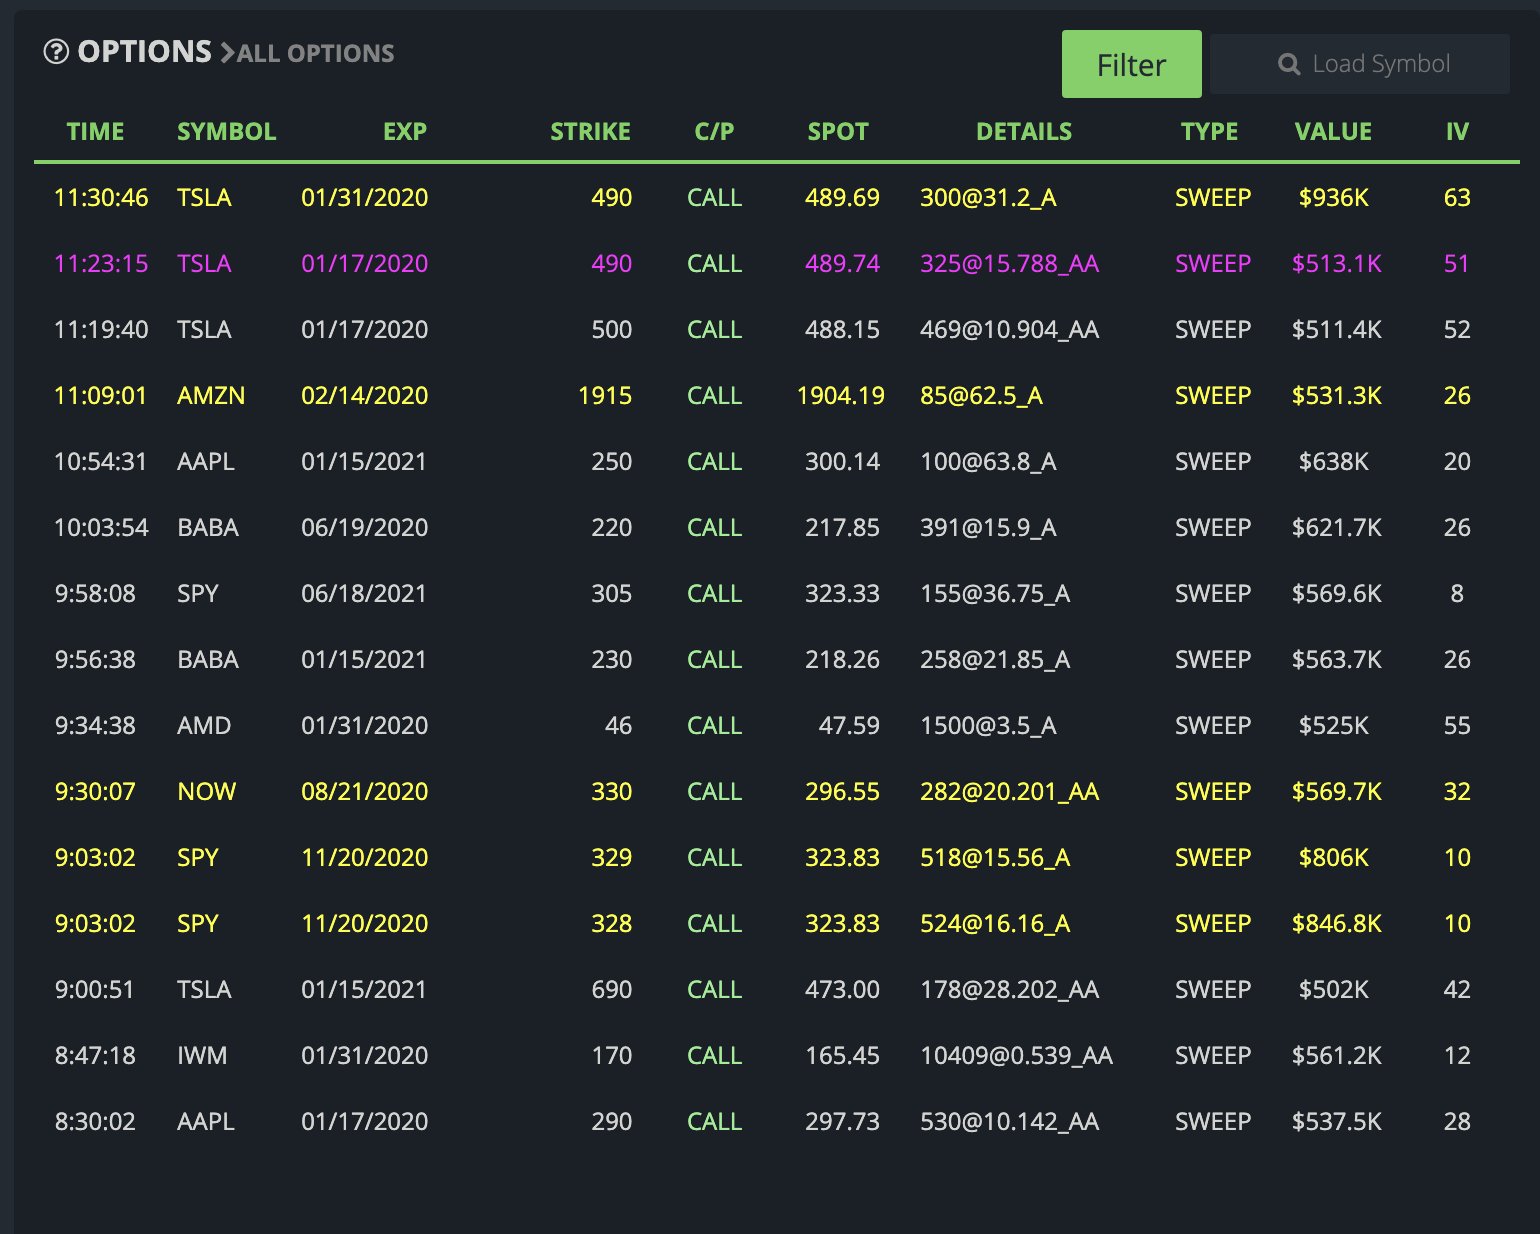
Task: Click details 524@16.16_A
Action: point(995,923)
